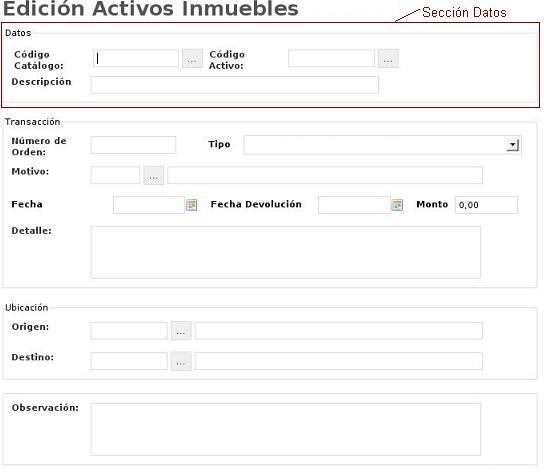Click the Fecha Devolución date input

[354, 205]
